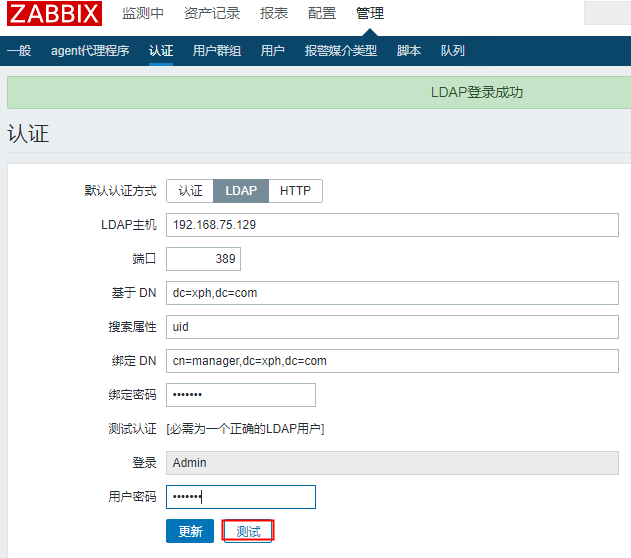Viewport: 631px width, 558px height.
Task: Go to the agent代理程序 submenu
Action: coord(90,51)
